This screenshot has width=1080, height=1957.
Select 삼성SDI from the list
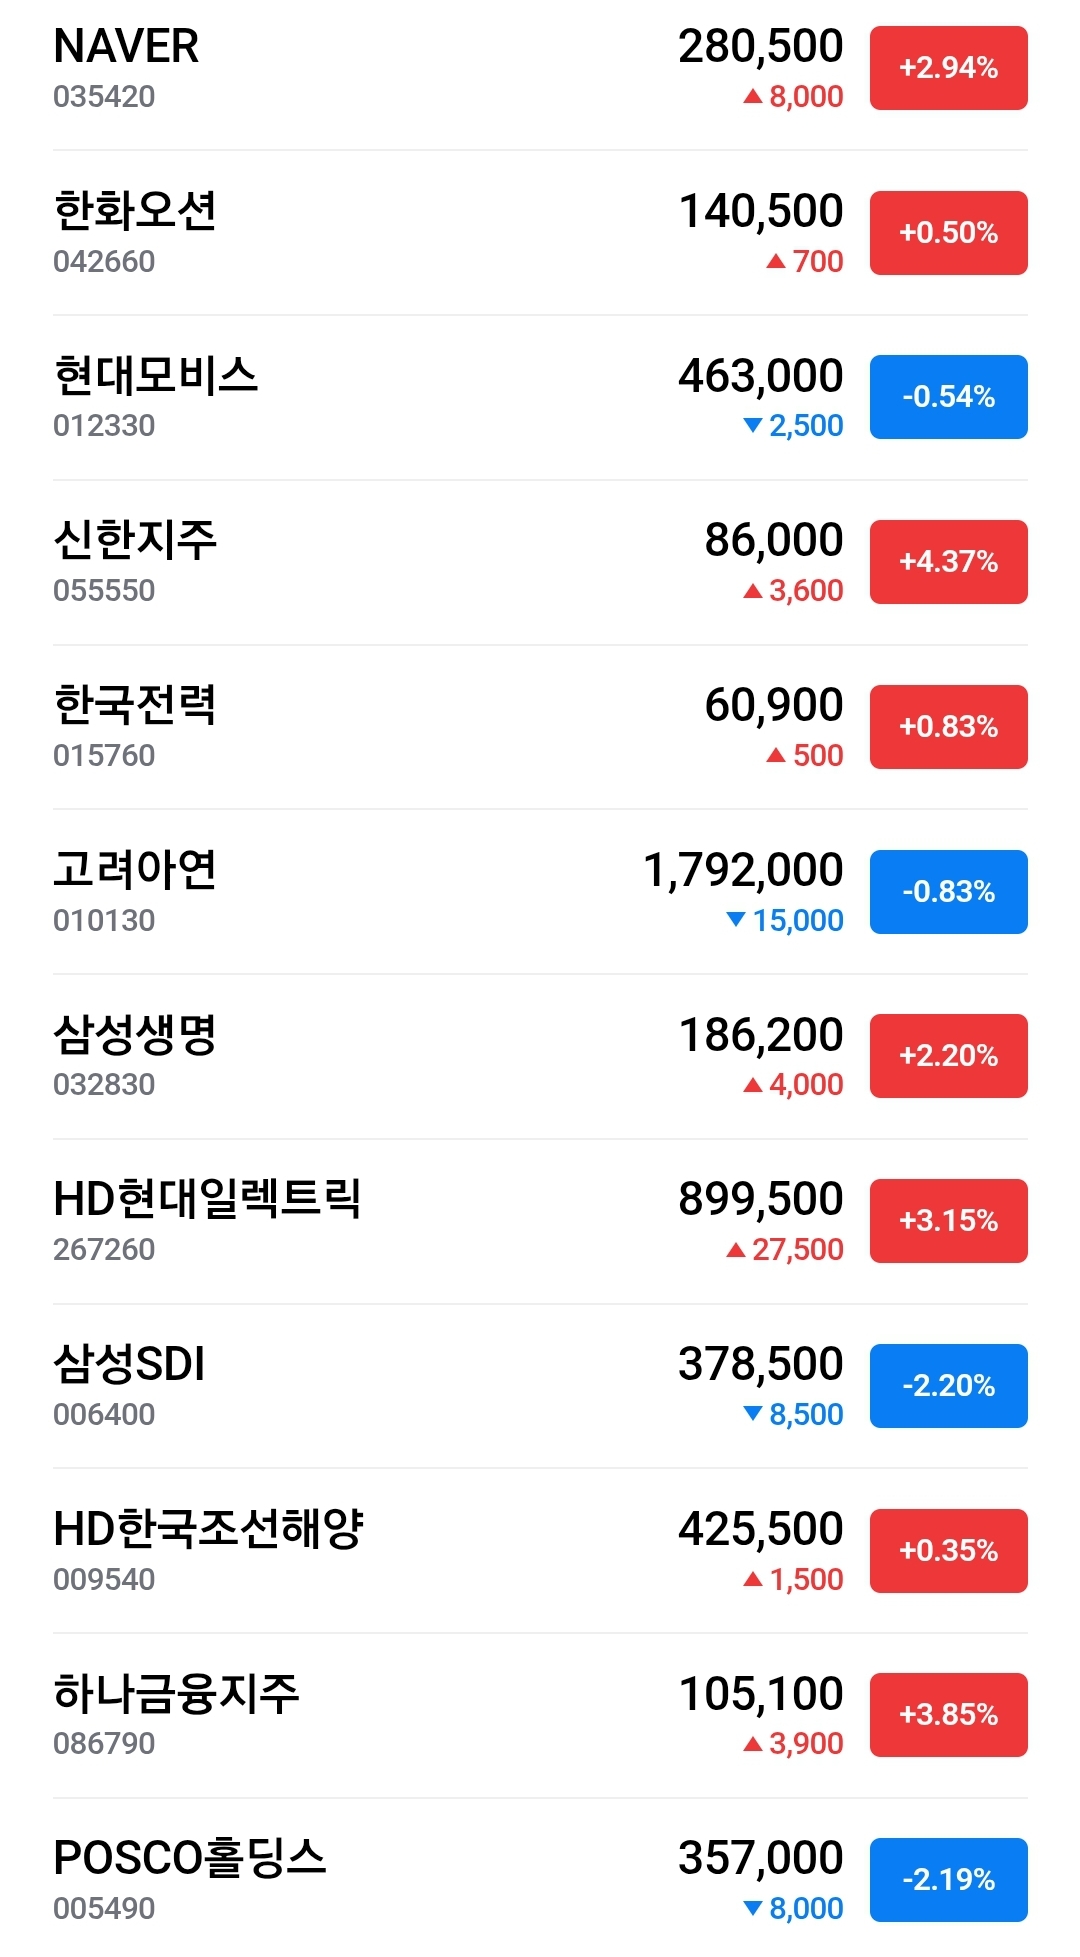pos(129,1364)
